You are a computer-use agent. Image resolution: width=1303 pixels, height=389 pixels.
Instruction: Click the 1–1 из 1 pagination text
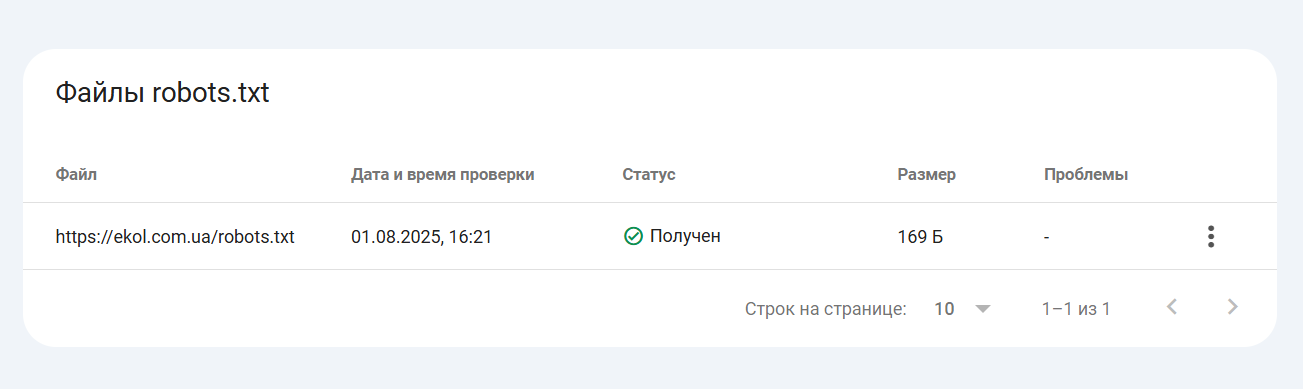[x=1076, y=309]
